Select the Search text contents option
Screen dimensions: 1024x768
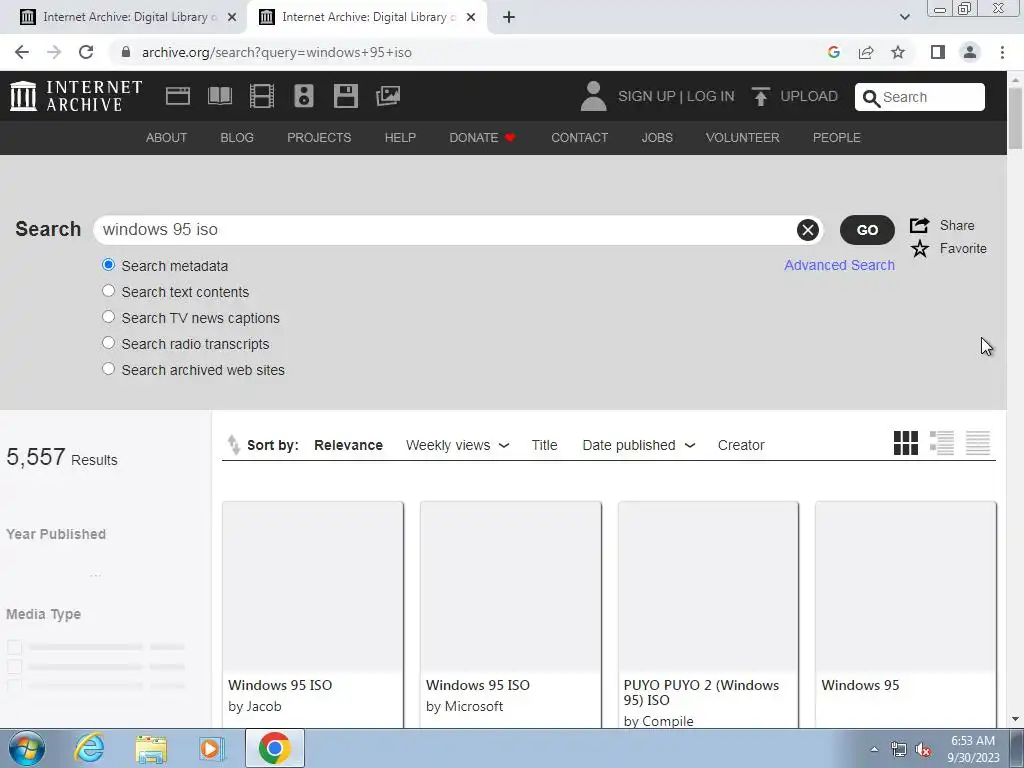(x=108, y=291)
